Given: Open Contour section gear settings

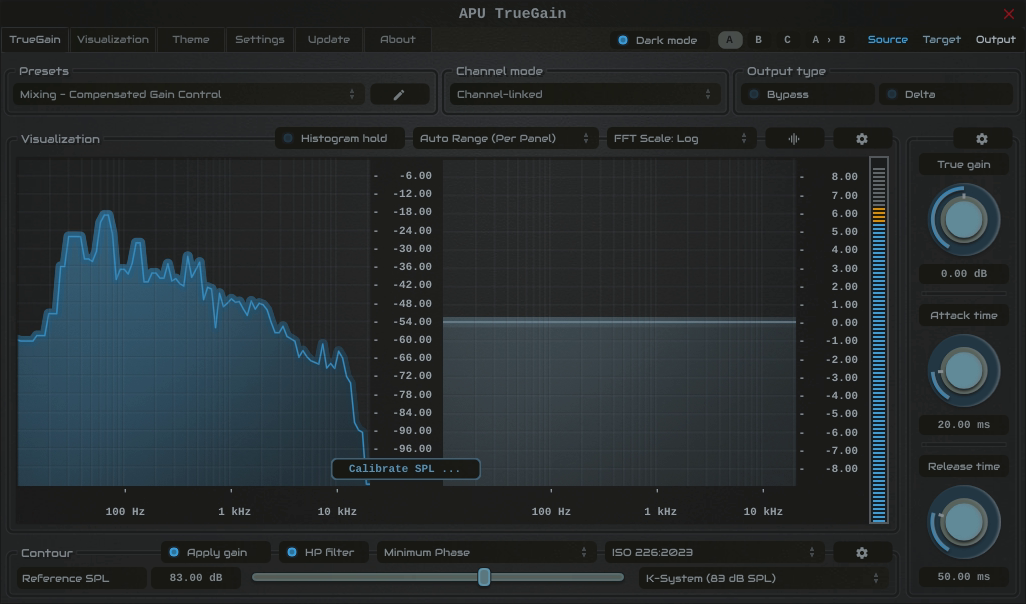Looking at the screenshot, I should coord(862,553).
